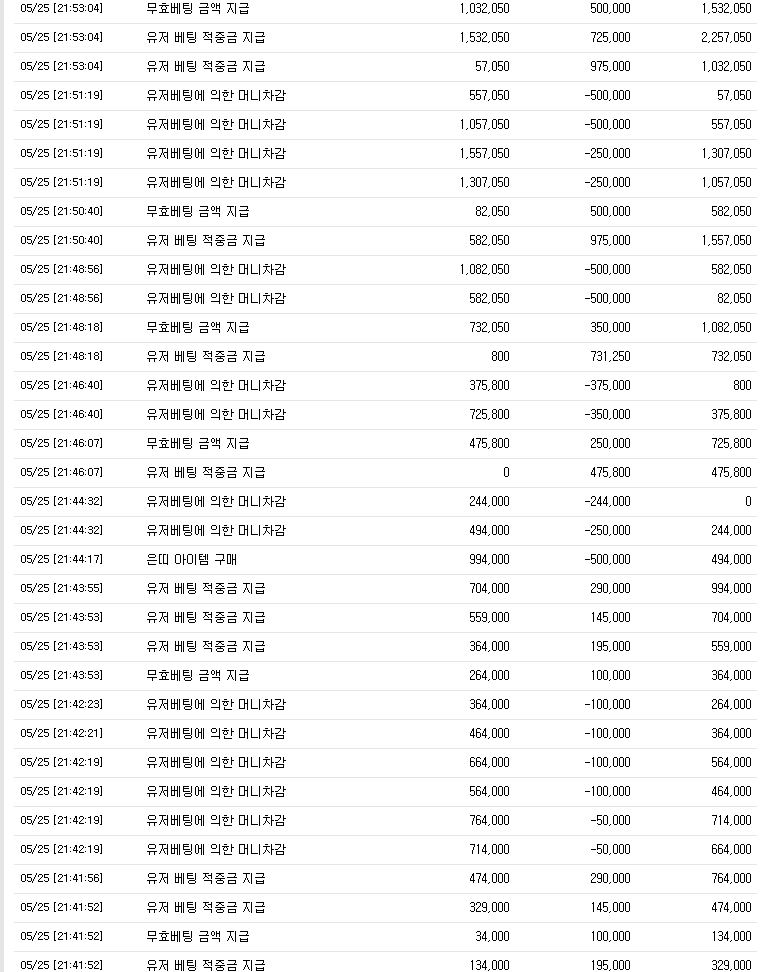The image size is (763, 972).
Task: Click the 21:43:55 timestamp
Action: (x=61, y=588)
